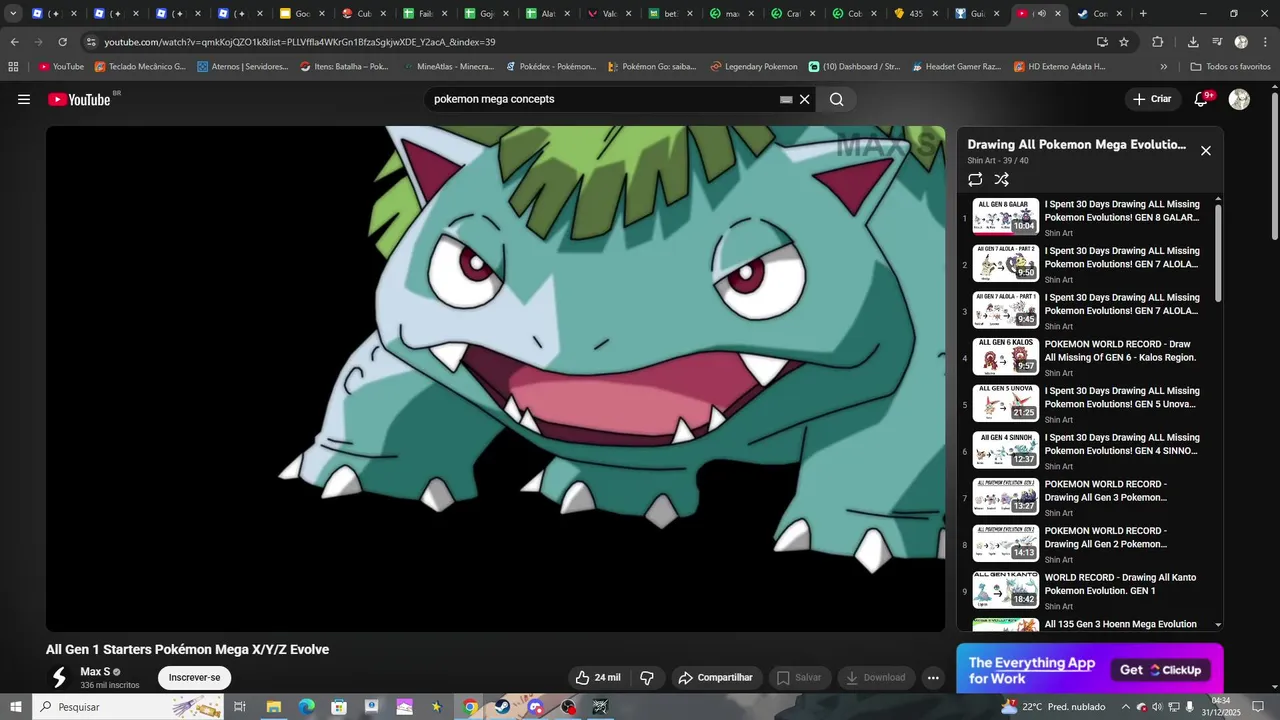Open Task View on the taskbar
The width and height of the screenshot is (1280, 720).
(240, 707)
